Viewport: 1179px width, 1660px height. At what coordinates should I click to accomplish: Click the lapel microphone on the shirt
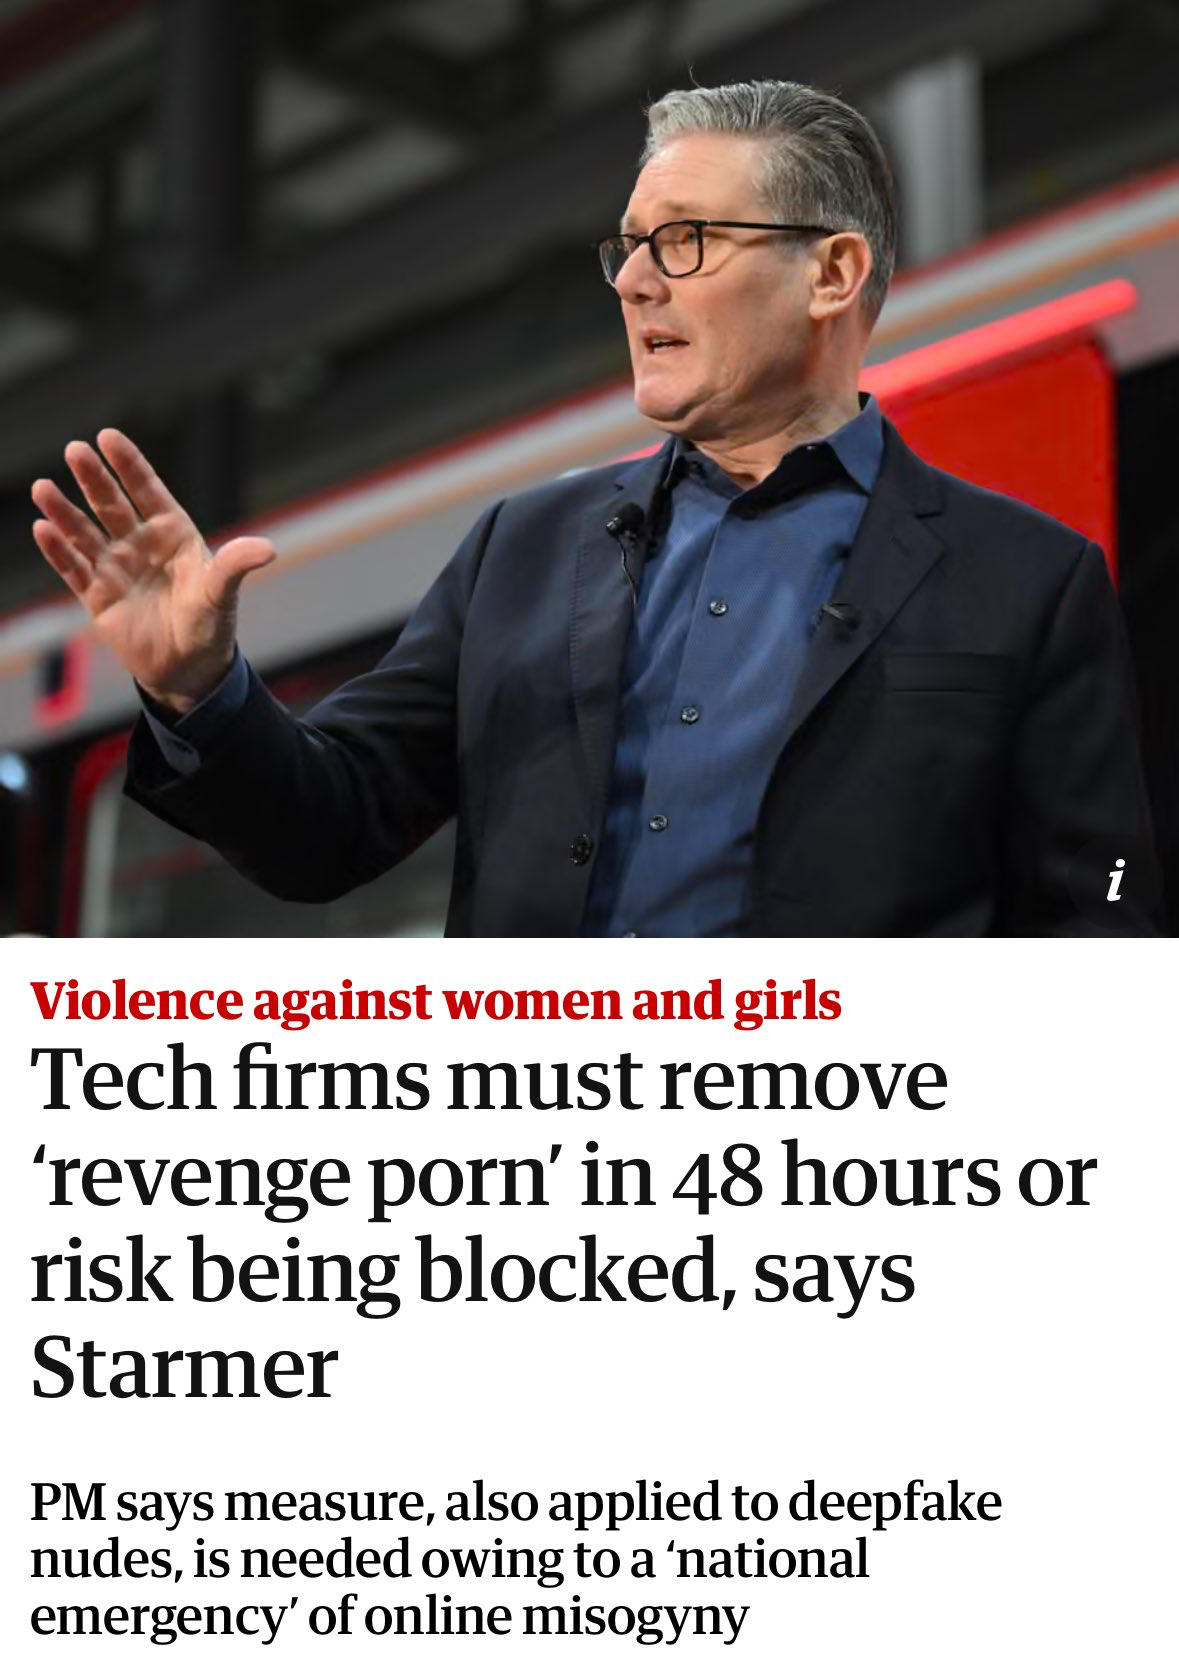[625, 522]
